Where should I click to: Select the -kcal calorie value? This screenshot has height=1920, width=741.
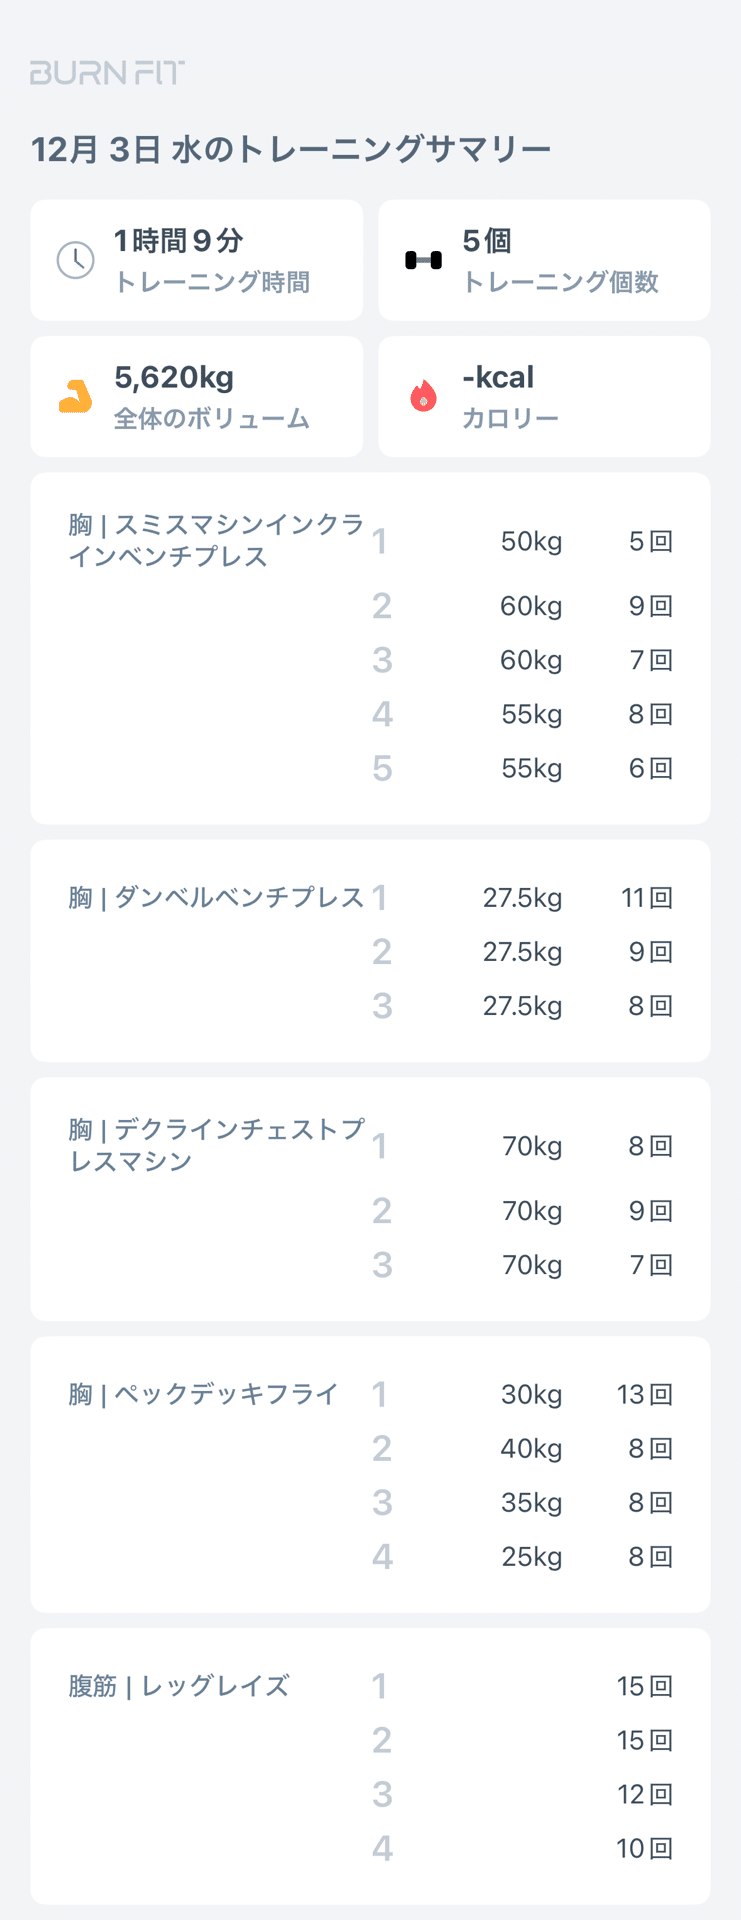498,378
